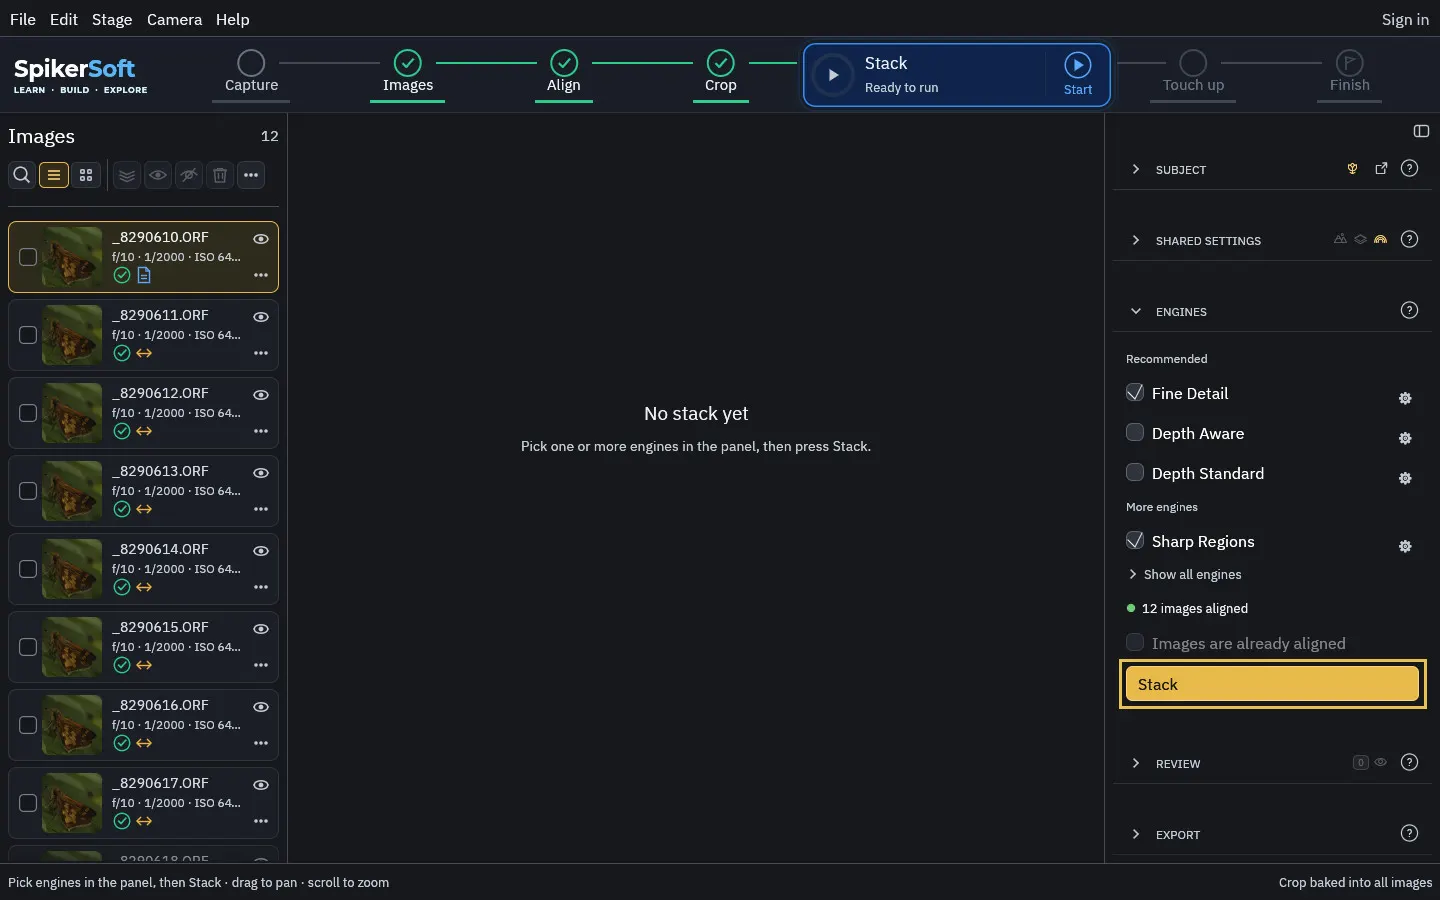
Task: Open Depth Aware engine settings gear
Action: tap(1405, 438)
